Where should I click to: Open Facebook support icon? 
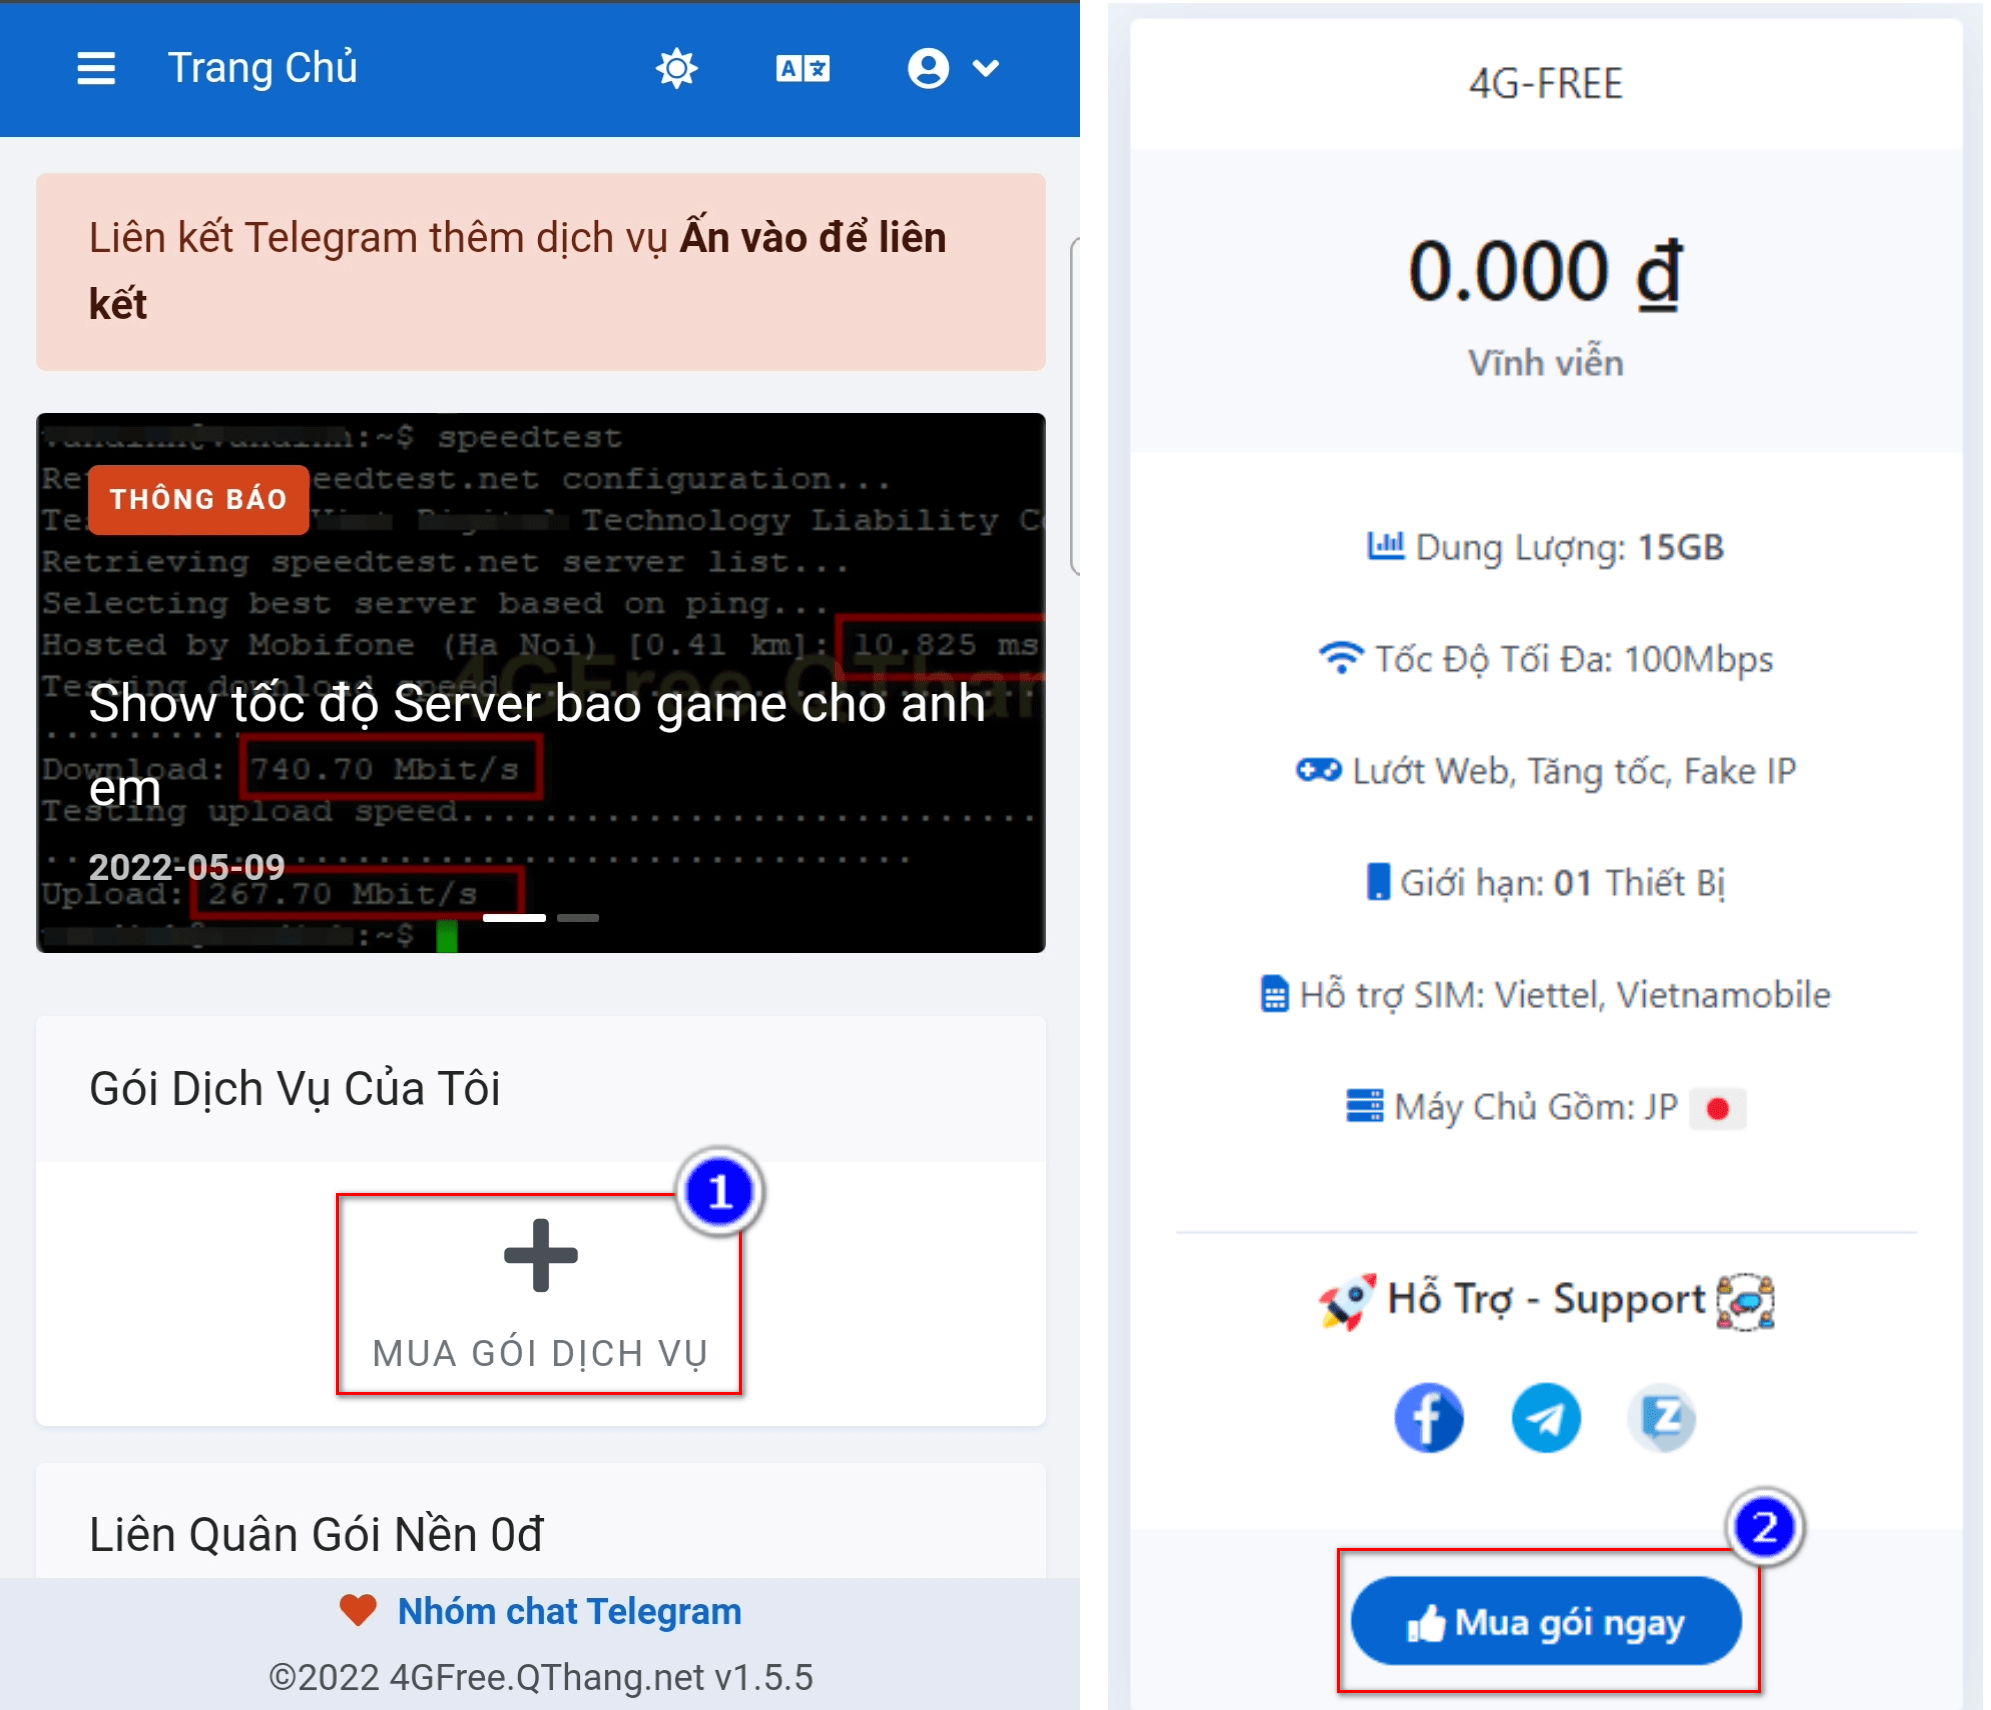[1428, 1417]
